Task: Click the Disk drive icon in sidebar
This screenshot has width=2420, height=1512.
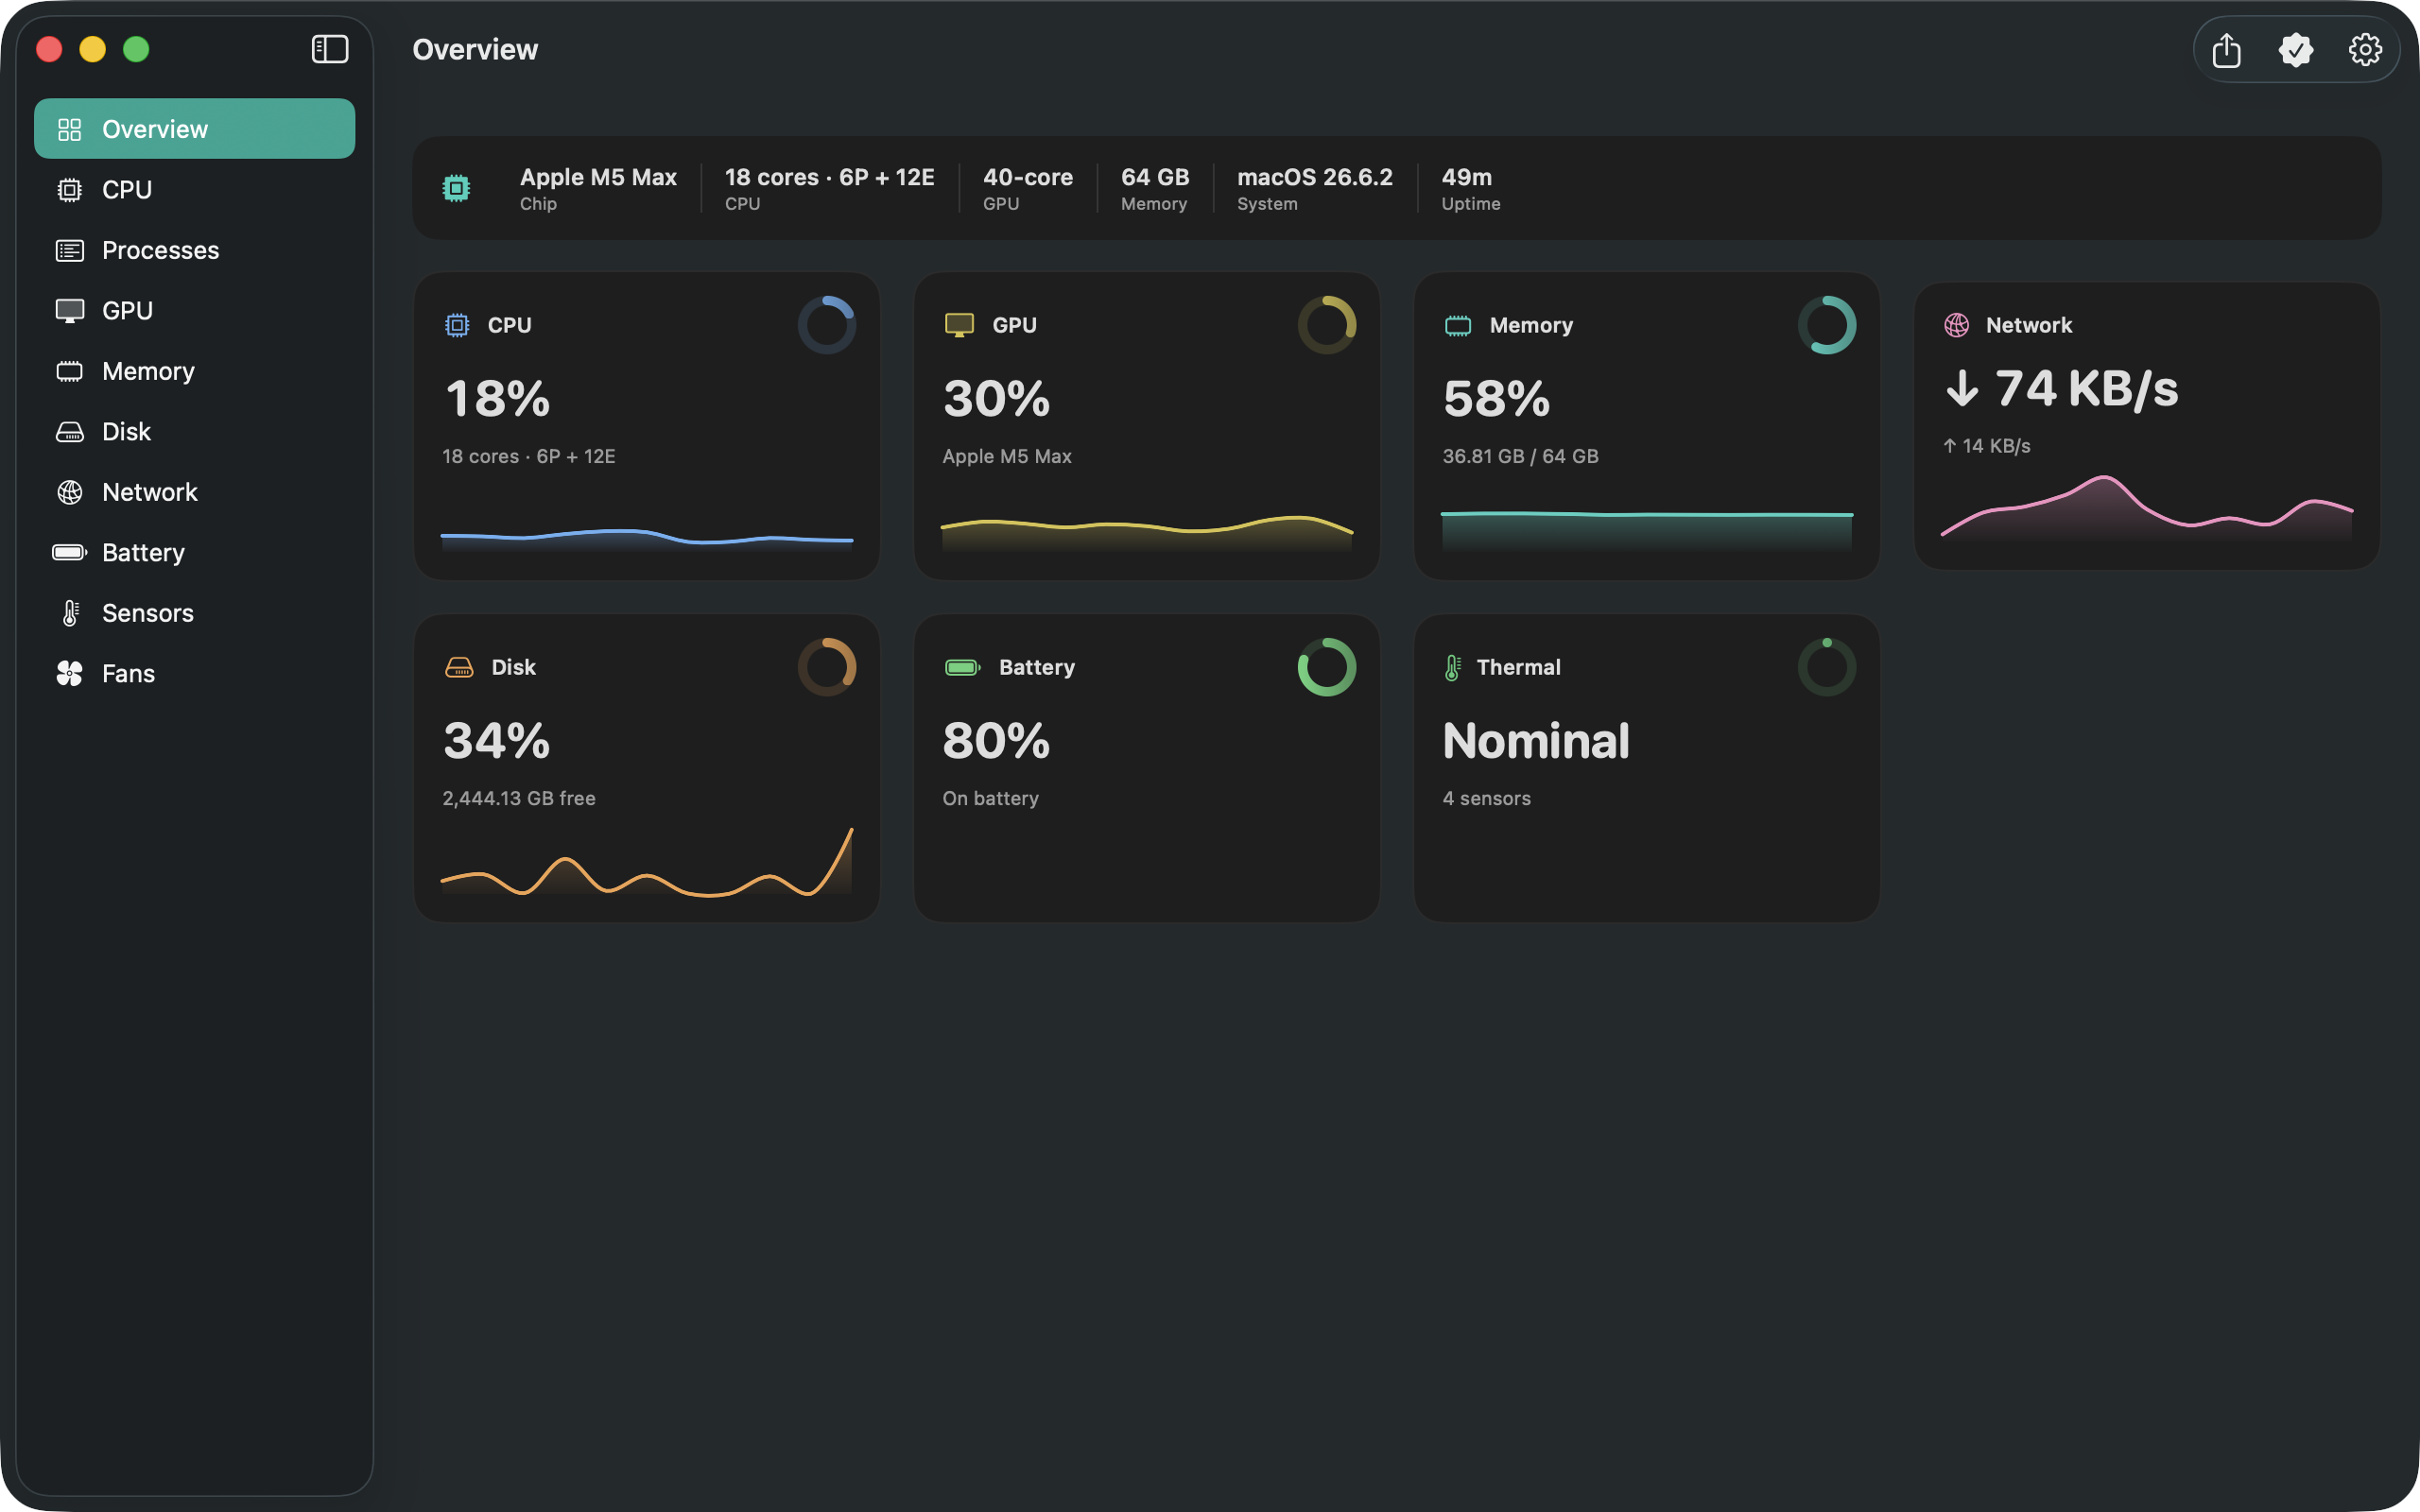Action: coord(69,432)
